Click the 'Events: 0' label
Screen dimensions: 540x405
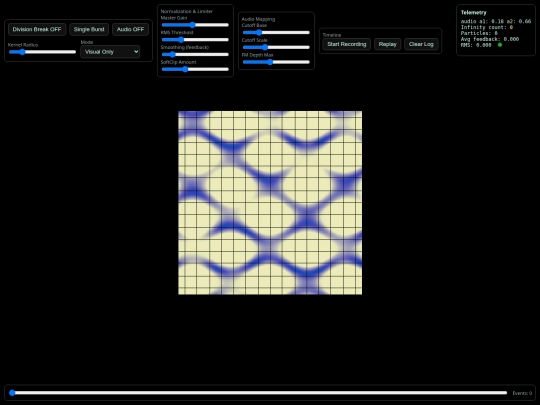click(522, 393)
